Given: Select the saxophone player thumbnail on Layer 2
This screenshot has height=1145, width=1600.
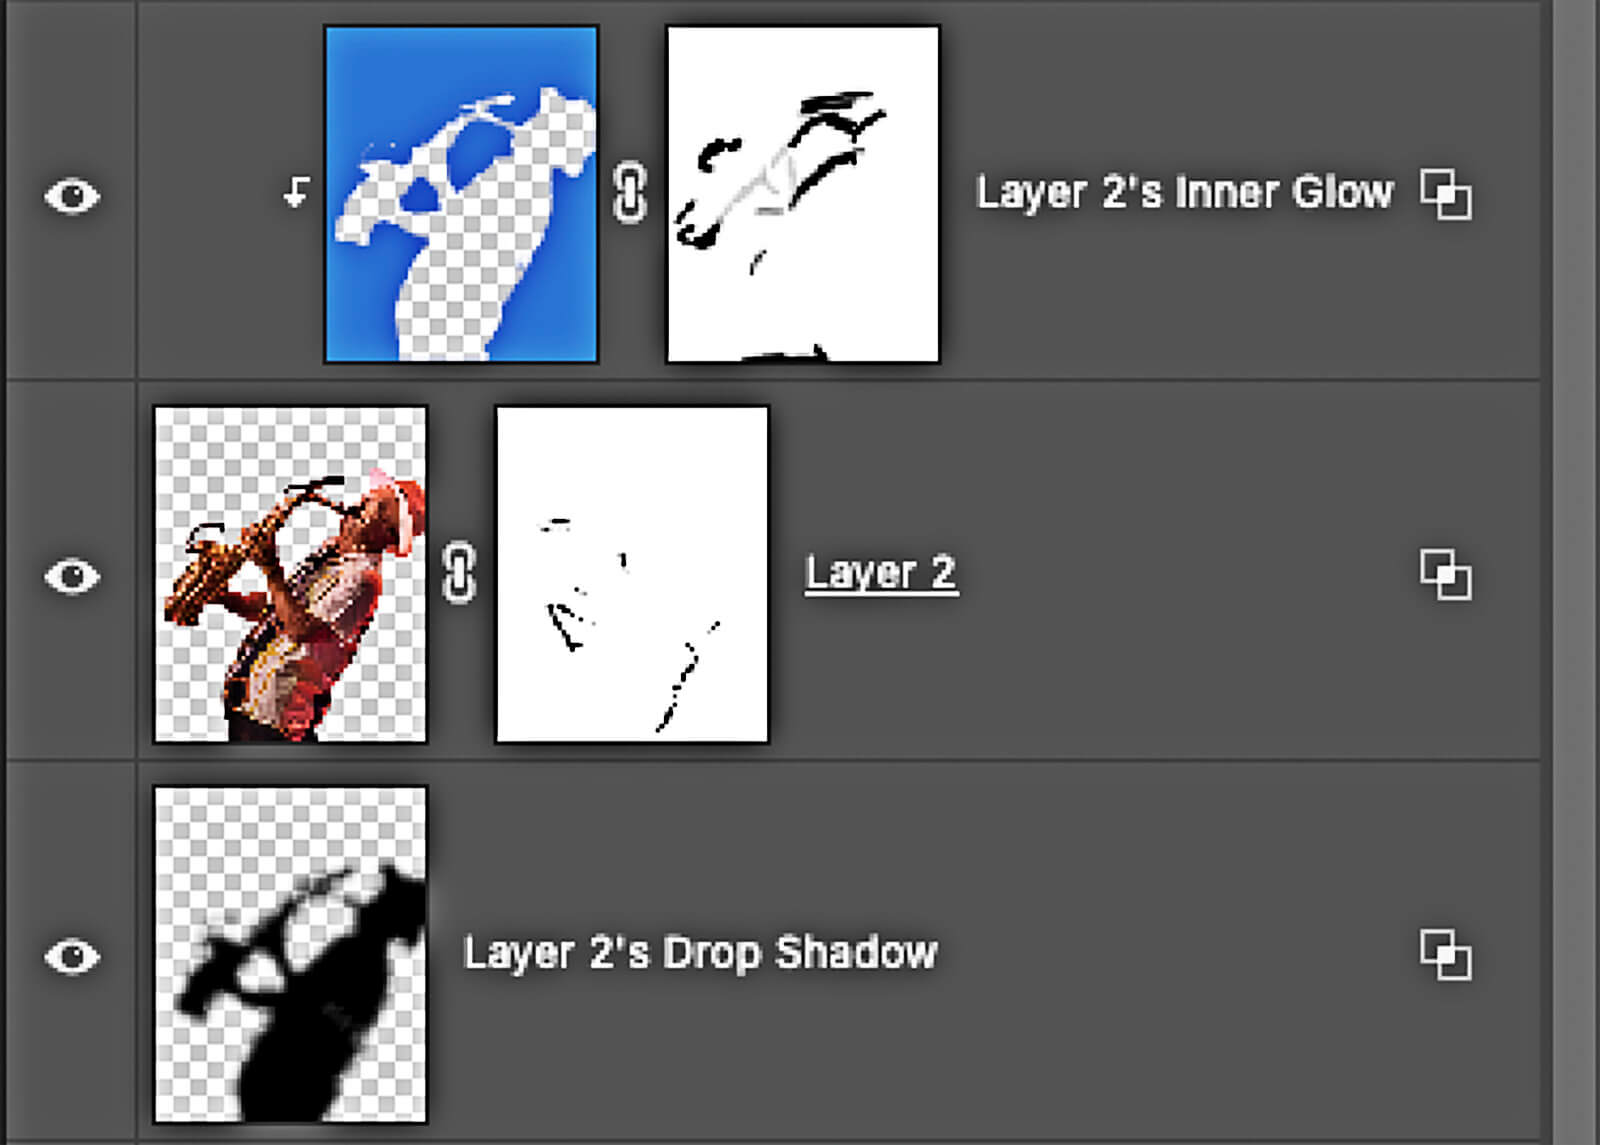Looking at the screenshot, I should tap(290, 574).
